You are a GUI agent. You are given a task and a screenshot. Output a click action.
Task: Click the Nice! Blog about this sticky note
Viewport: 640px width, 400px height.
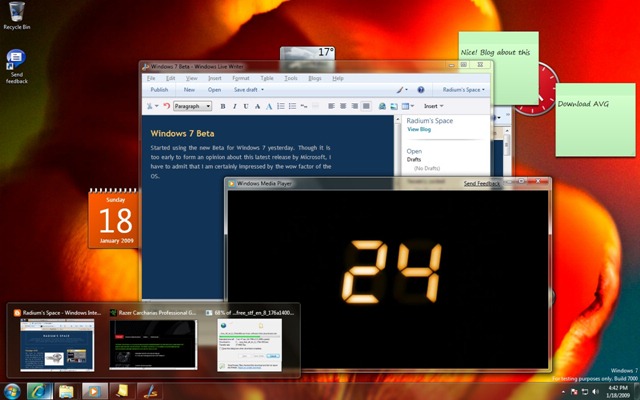coord(498,68)
